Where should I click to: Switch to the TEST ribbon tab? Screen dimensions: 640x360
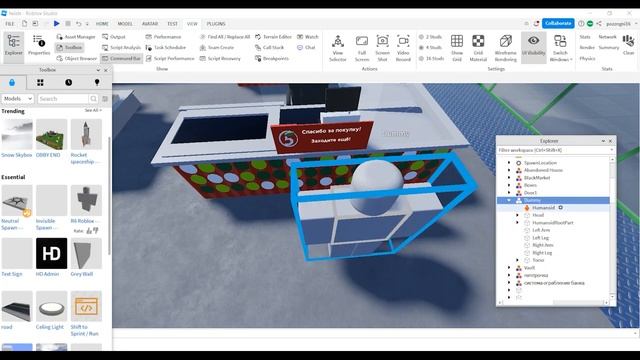173,24
